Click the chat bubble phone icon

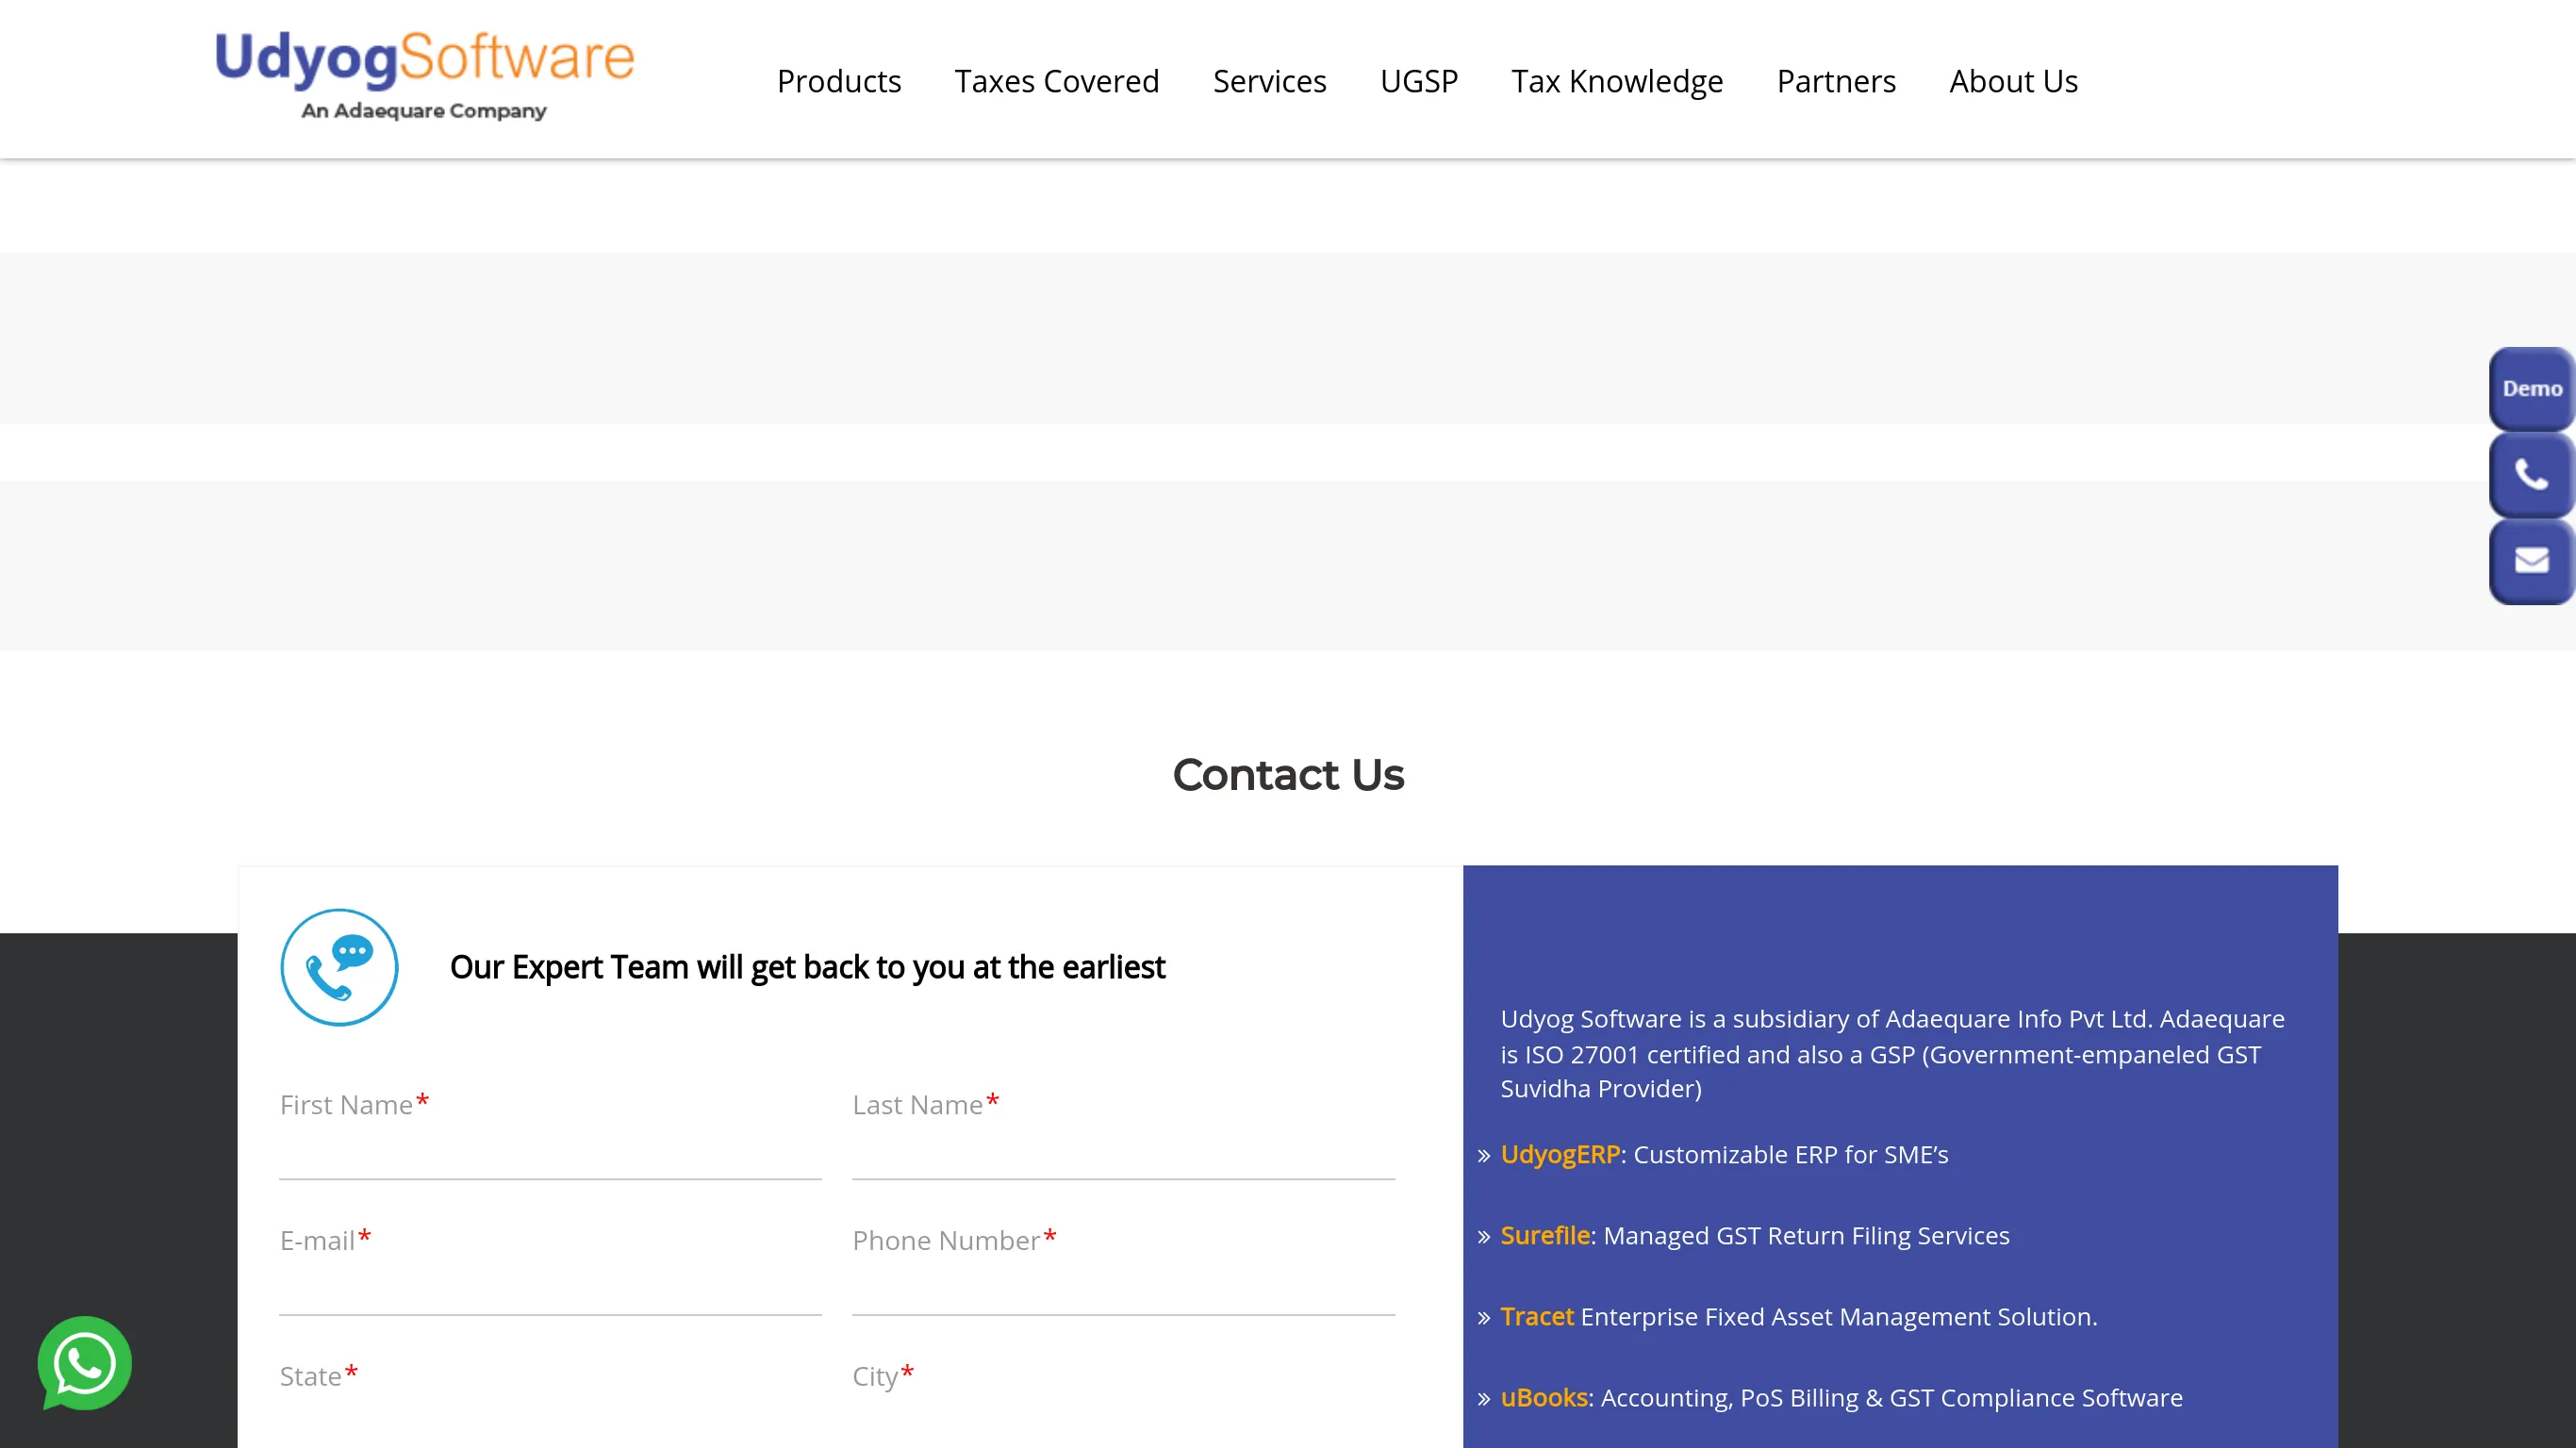tap(338, 965)
